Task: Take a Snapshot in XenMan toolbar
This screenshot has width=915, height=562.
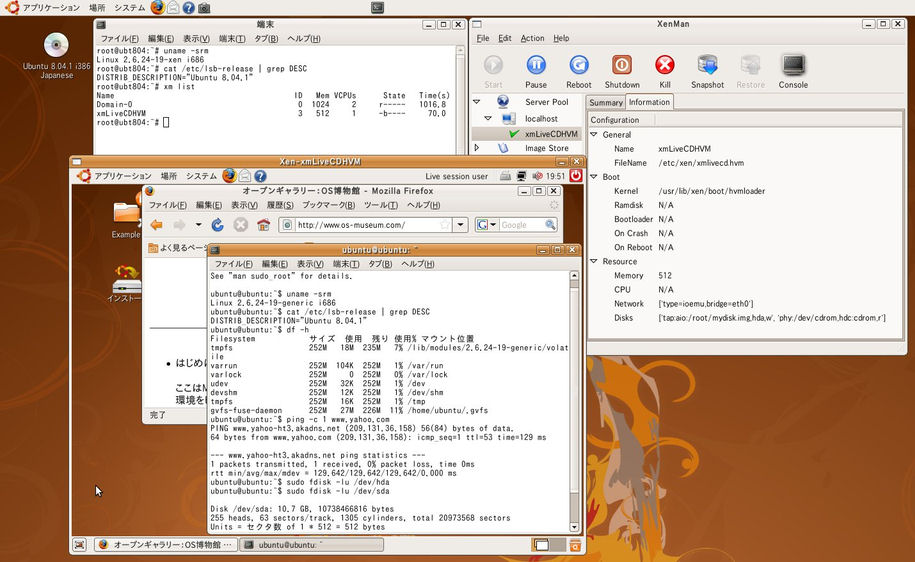Action: pyautogui.click(x=707, y=65)
